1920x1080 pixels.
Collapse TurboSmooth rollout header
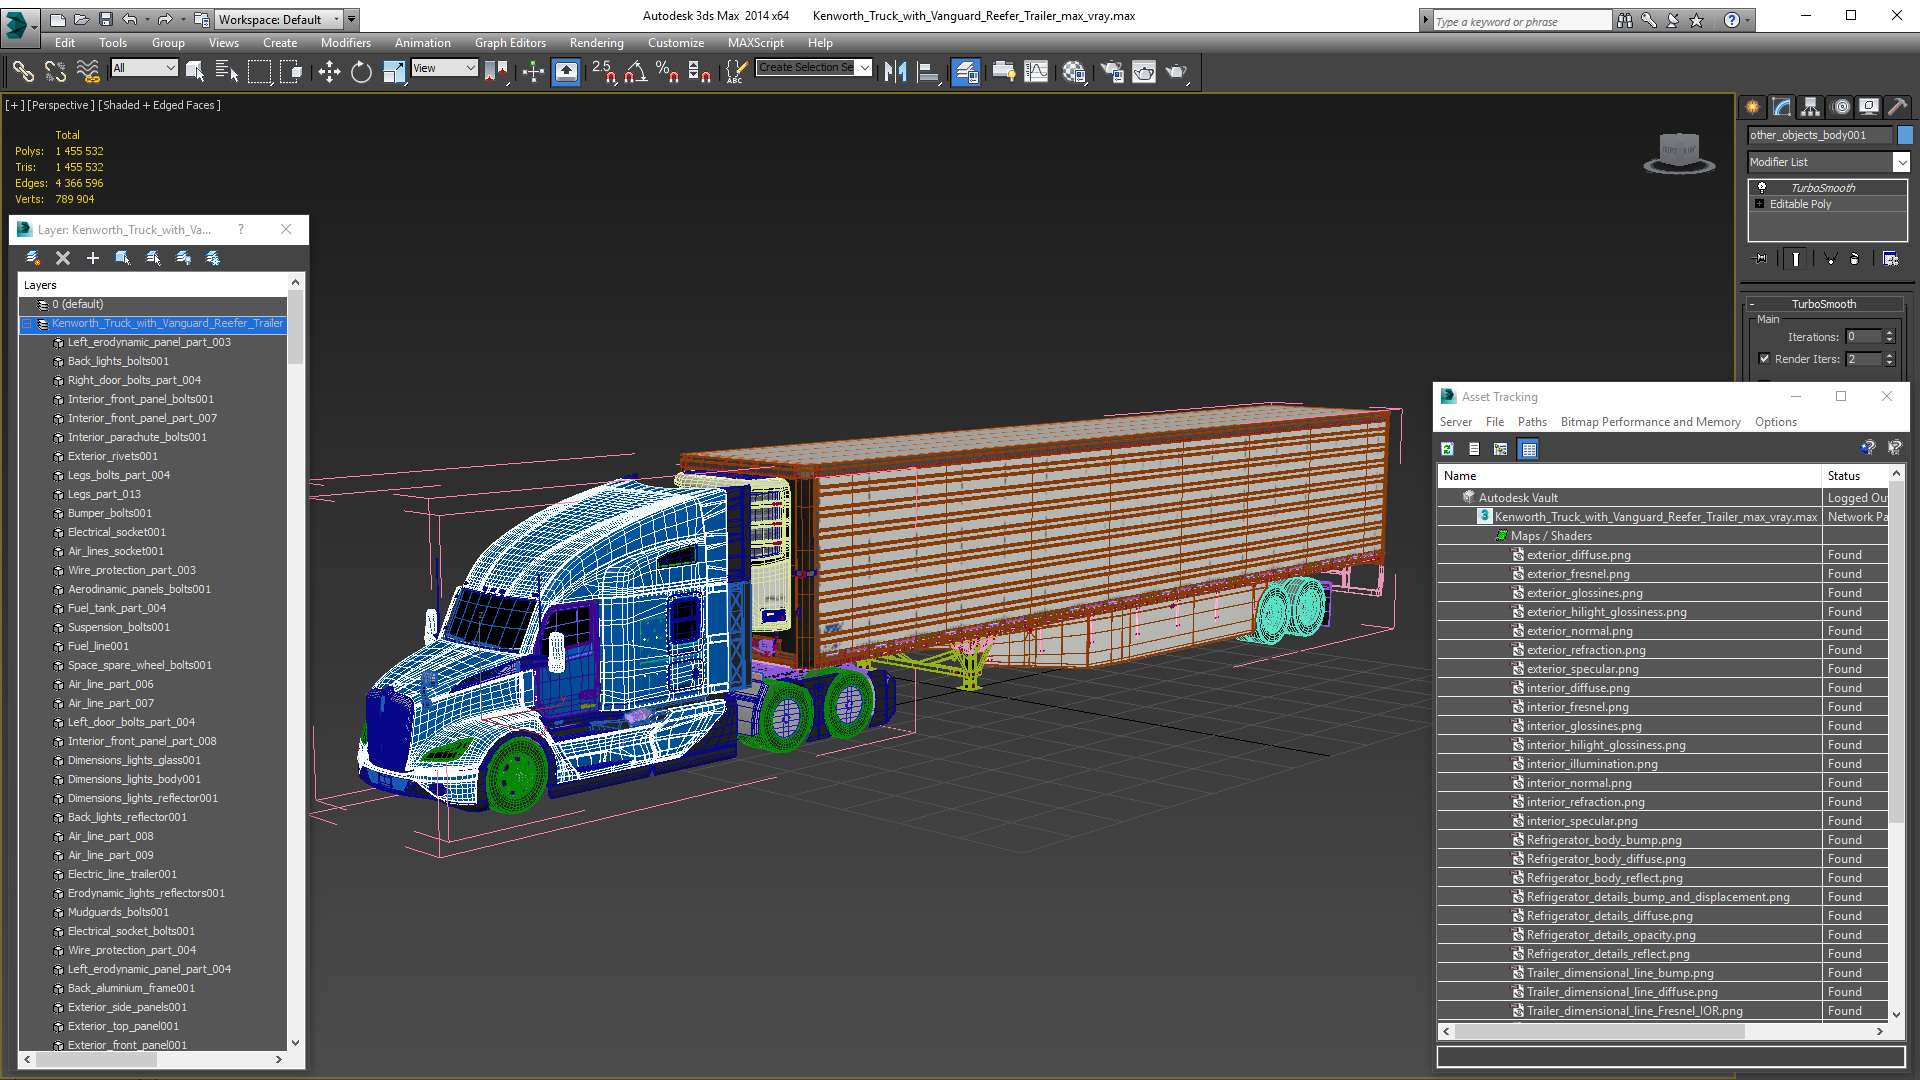point(1823,304)
